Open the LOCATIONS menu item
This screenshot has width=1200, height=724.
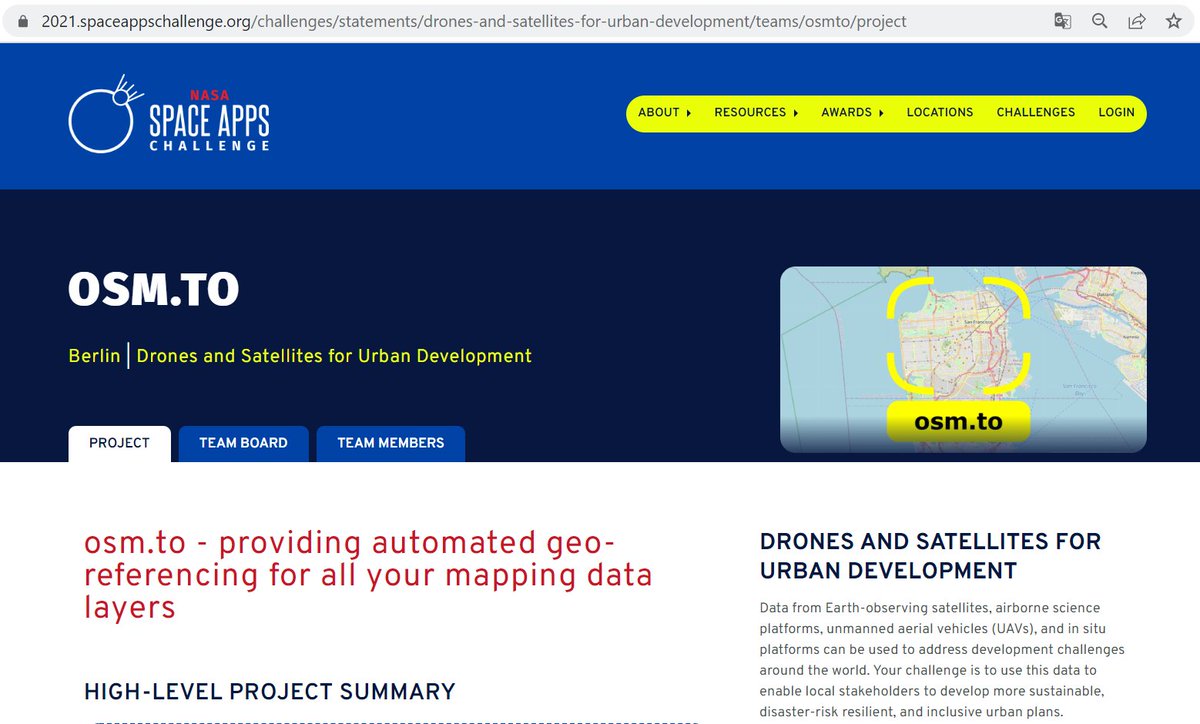(x=939, y=112)
